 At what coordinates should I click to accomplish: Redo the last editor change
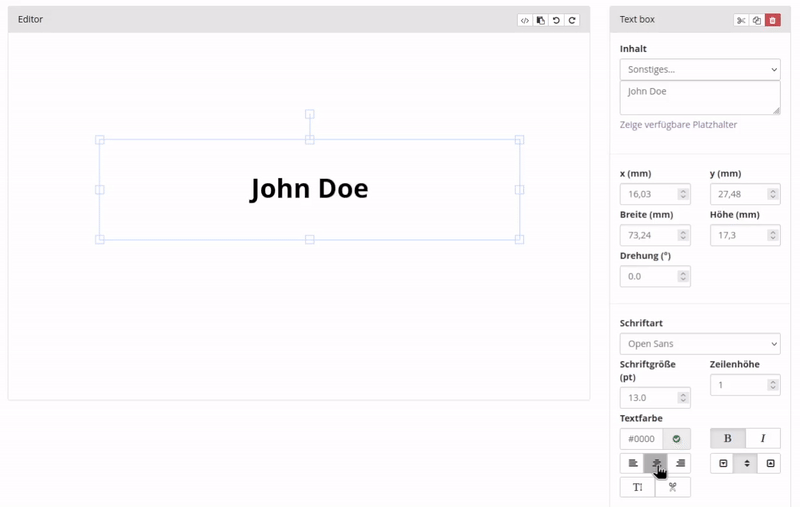tap(572, 20)
